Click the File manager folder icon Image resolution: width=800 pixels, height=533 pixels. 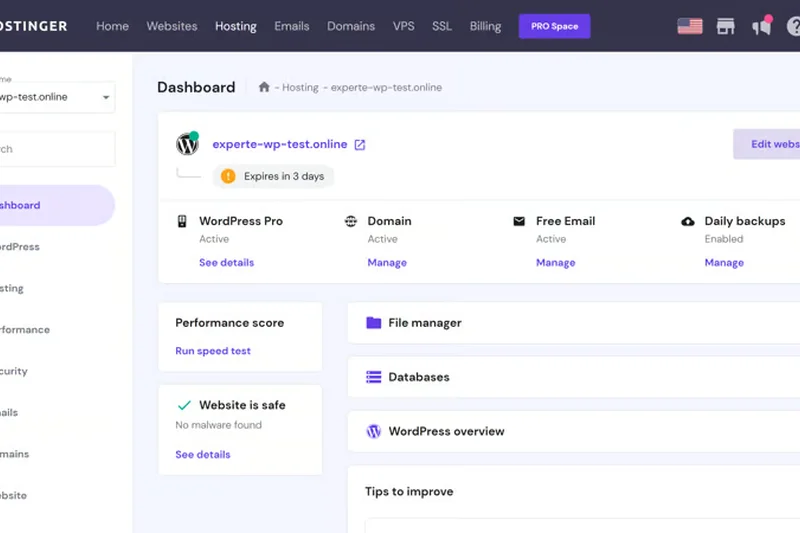[x=373, y=323]
